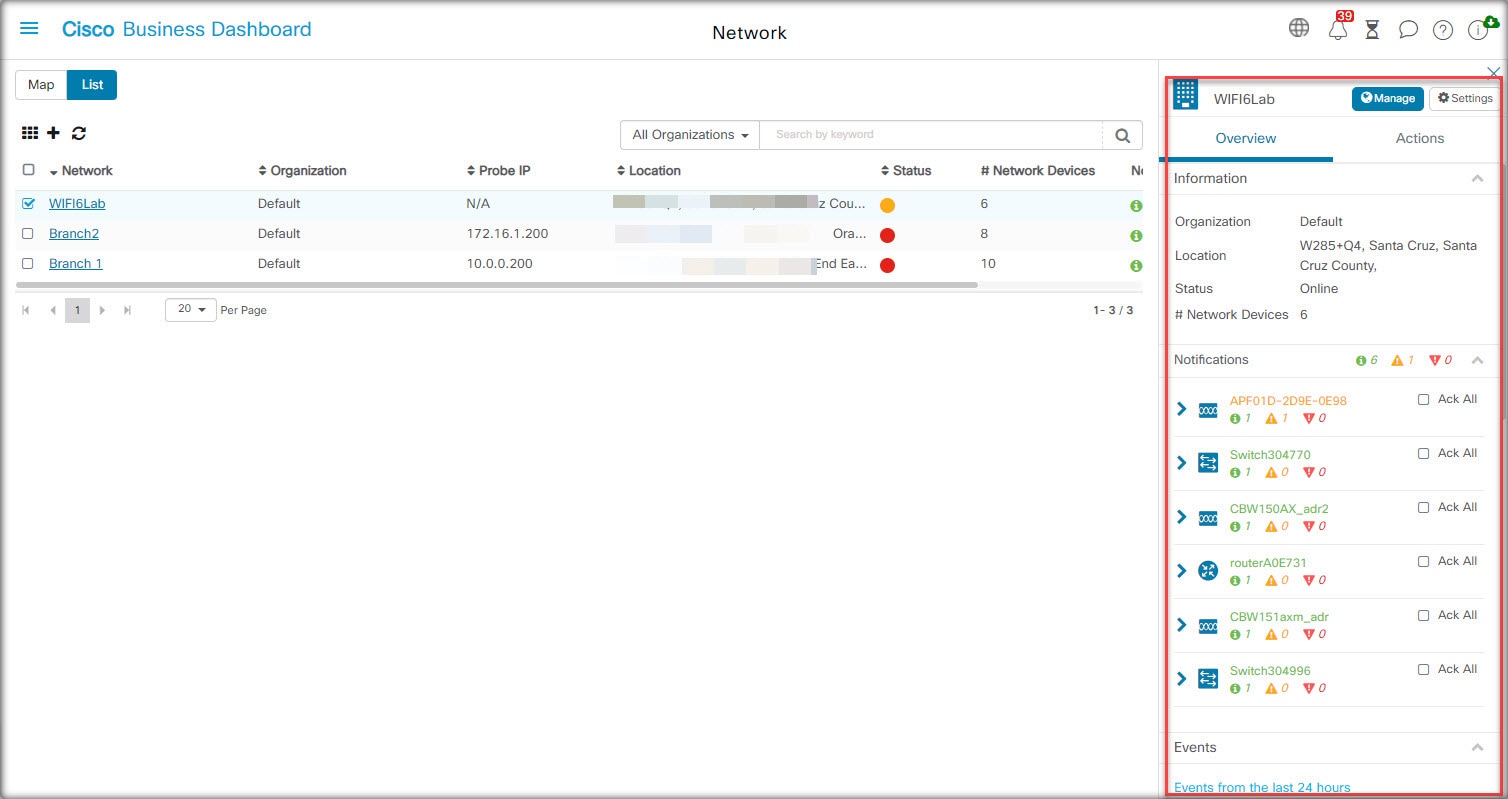This screenshot has height=799, width=1508.
Task: Select the List view tab
Action: pyautogui.click(x=92, y=85)
